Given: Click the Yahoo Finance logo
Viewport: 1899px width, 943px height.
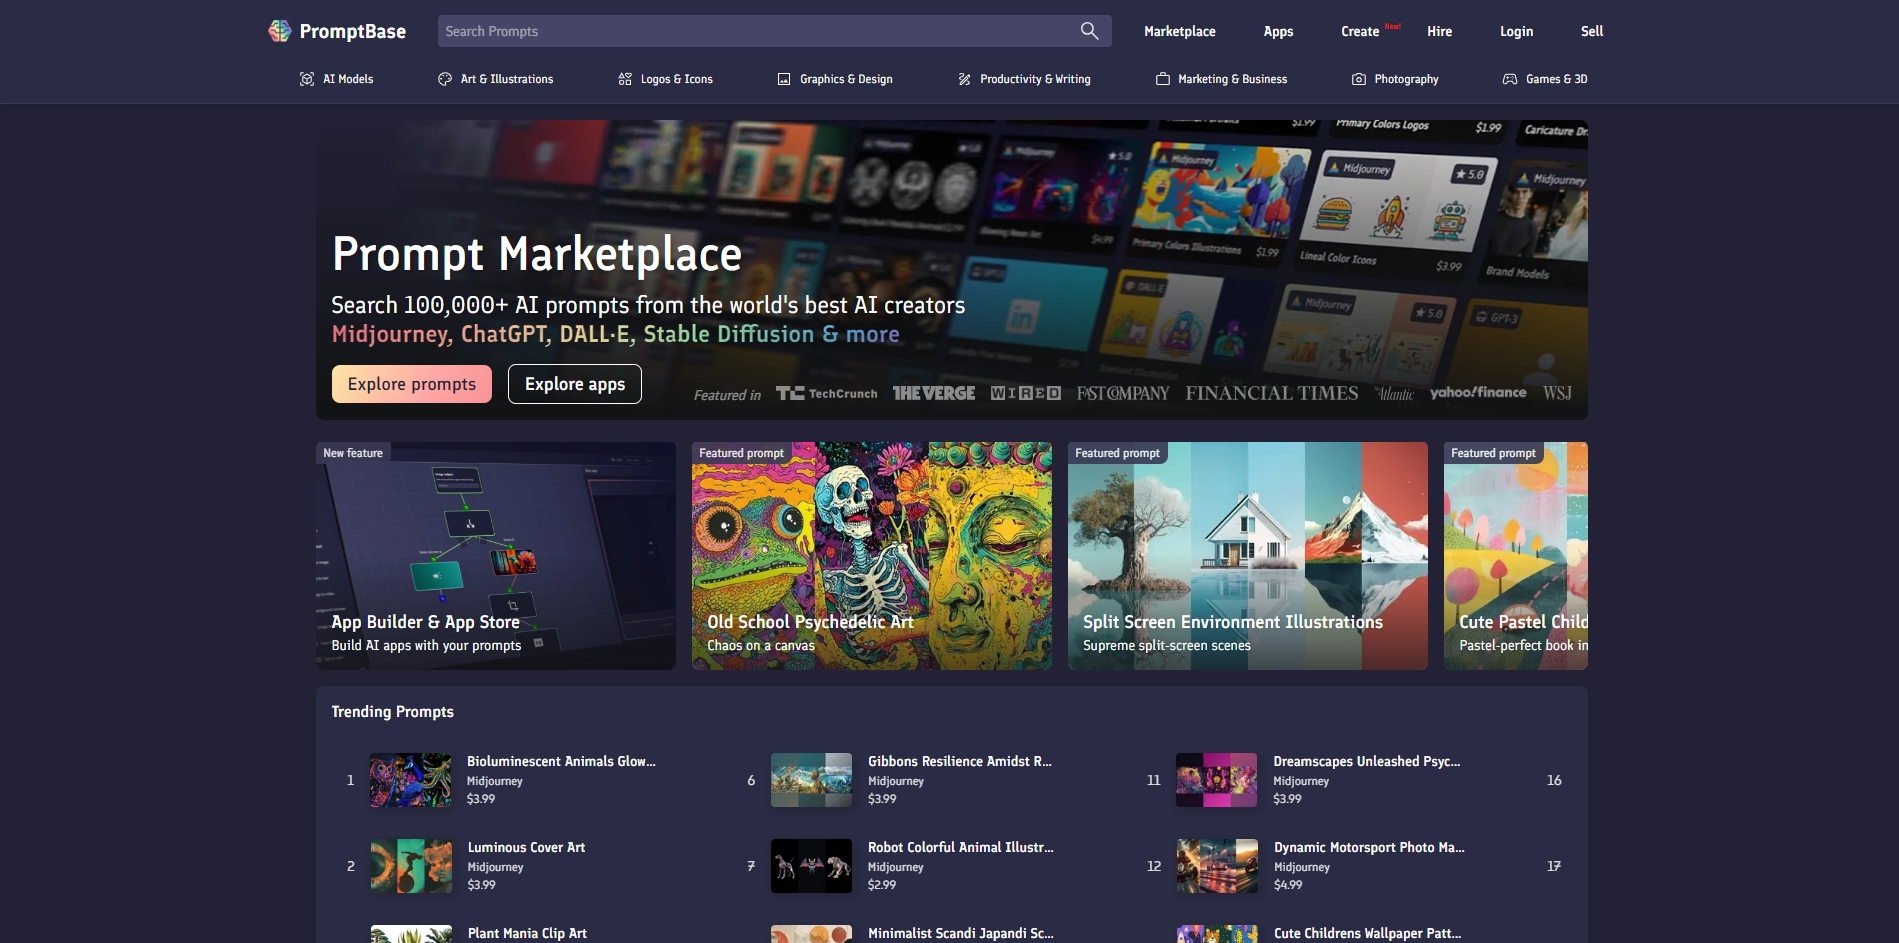Looking at the screenshot, I should [x=1478, y=393].
